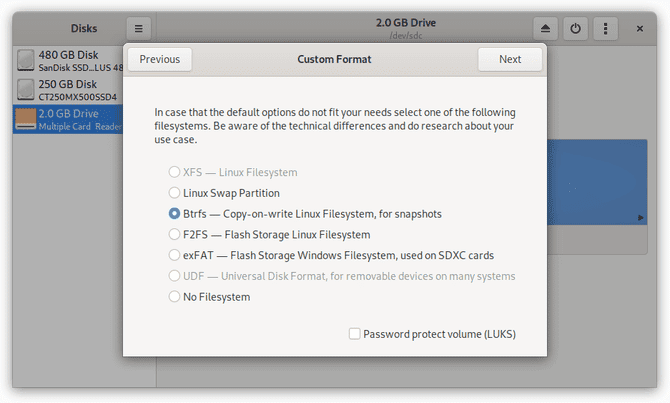Click the Next button
This screenshot has height=403, width=670.
pyautogui.click(x=510, y=59)
